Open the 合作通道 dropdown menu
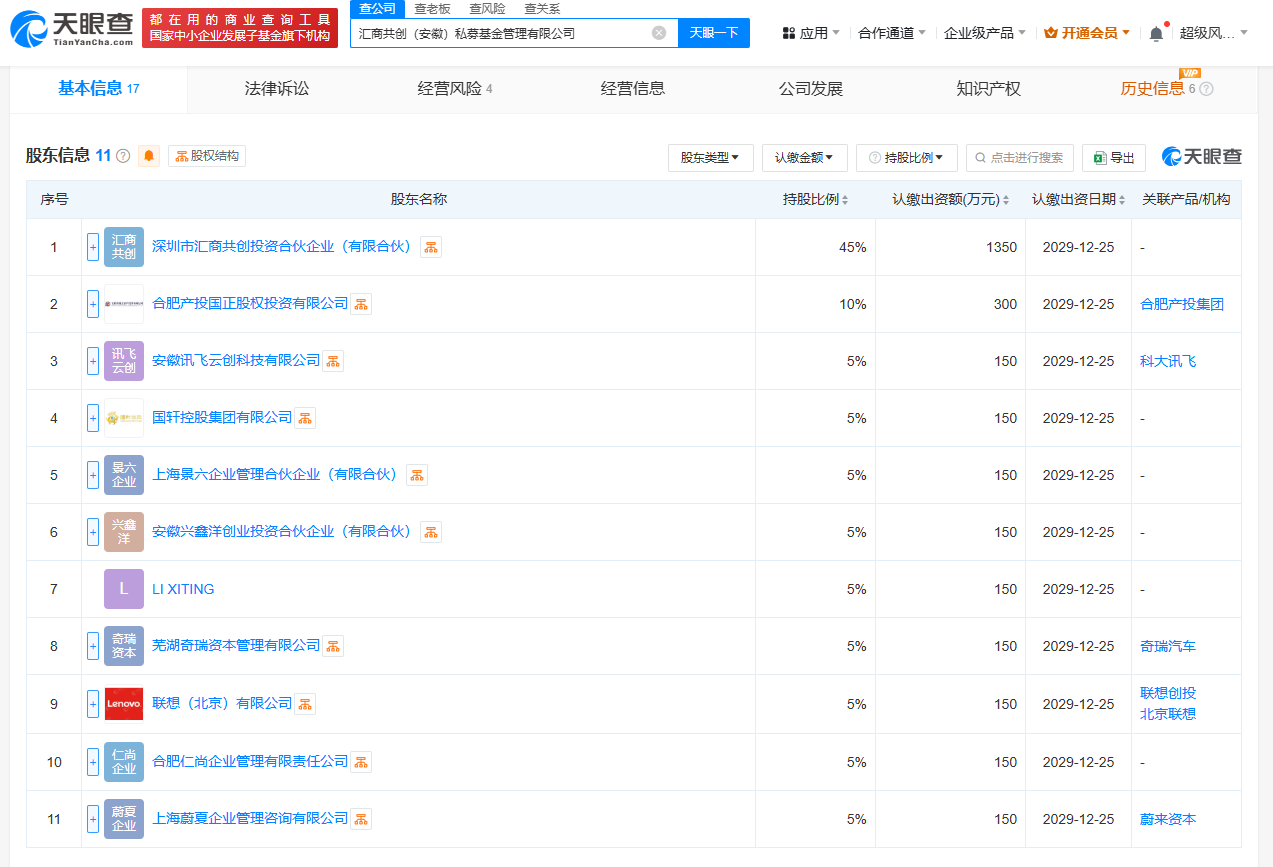 click(x=892, y=33)
